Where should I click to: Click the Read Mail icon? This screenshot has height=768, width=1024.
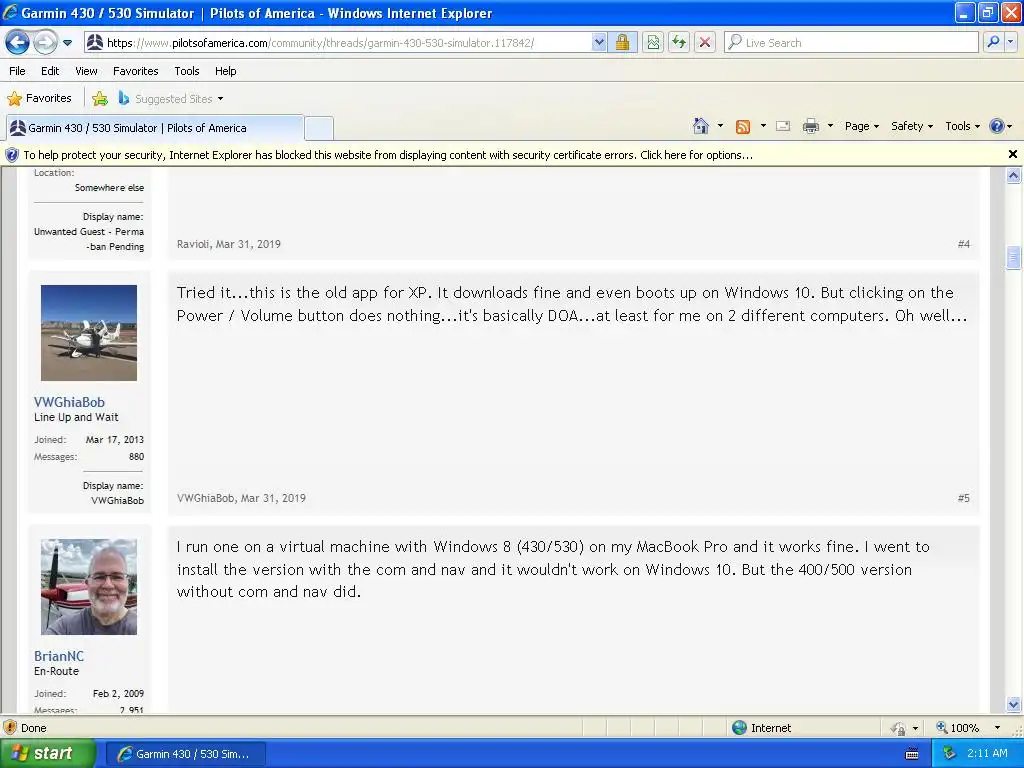click(x=783, y=126)
